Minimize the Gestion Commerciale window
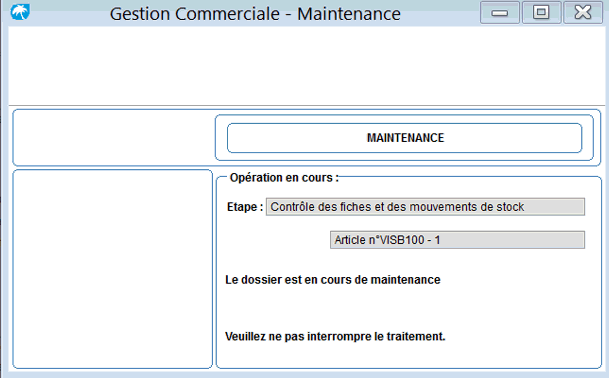The image size is (609, 378). (499, 13)
